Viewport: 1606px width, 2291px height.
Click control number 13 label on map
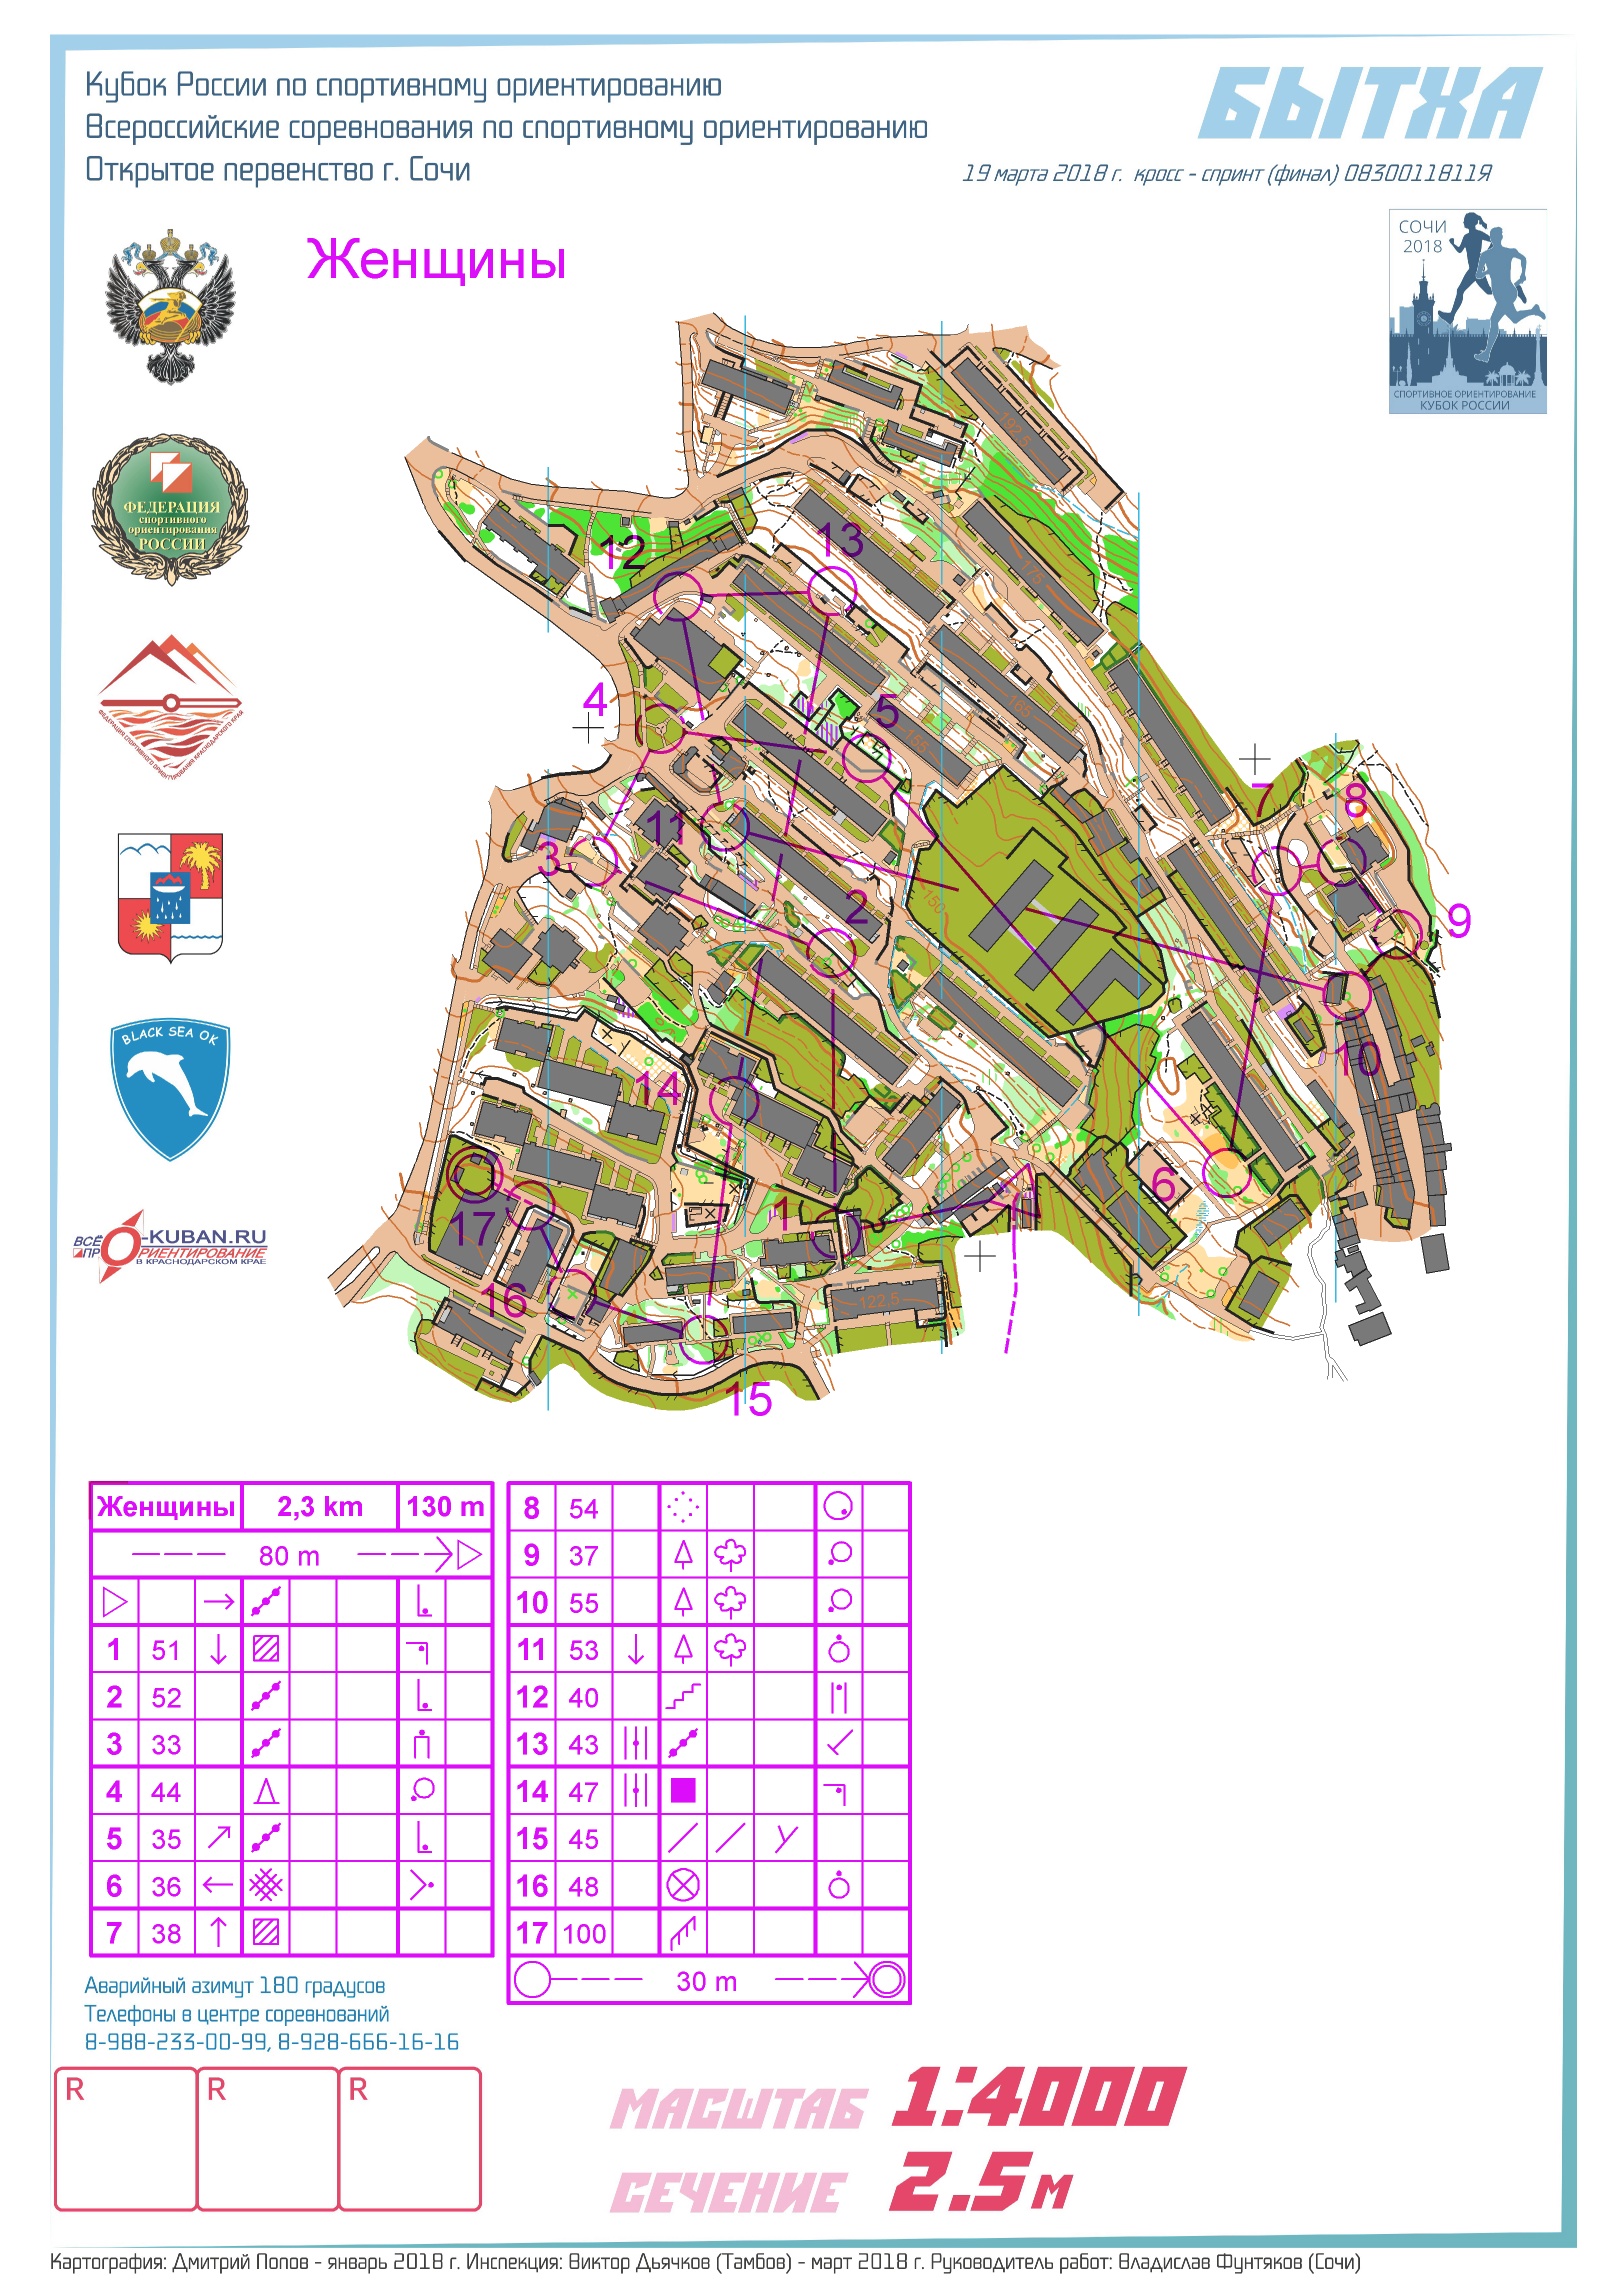[841, 541]
